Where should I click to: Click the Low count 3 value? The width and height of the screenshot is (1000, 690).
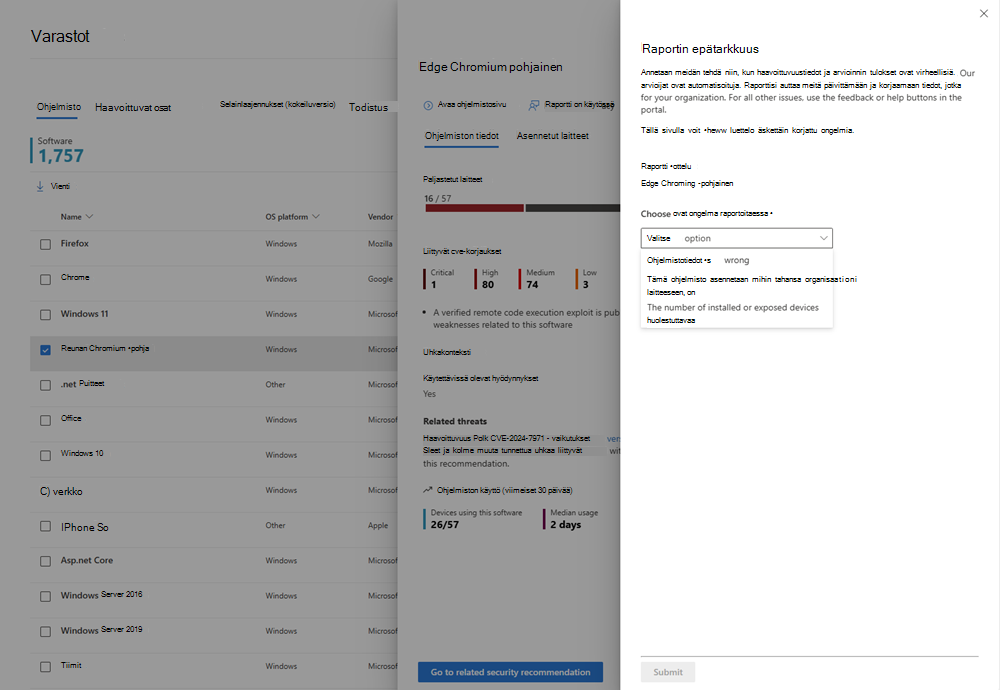[x=585, y=285]
